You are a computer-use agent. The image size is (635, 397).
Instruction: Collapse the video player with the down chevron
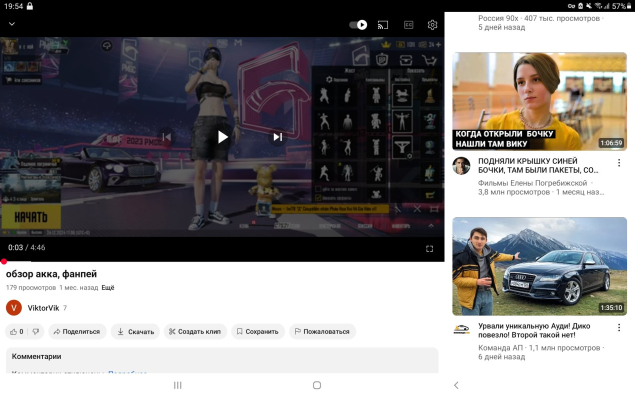click(12, 24)
